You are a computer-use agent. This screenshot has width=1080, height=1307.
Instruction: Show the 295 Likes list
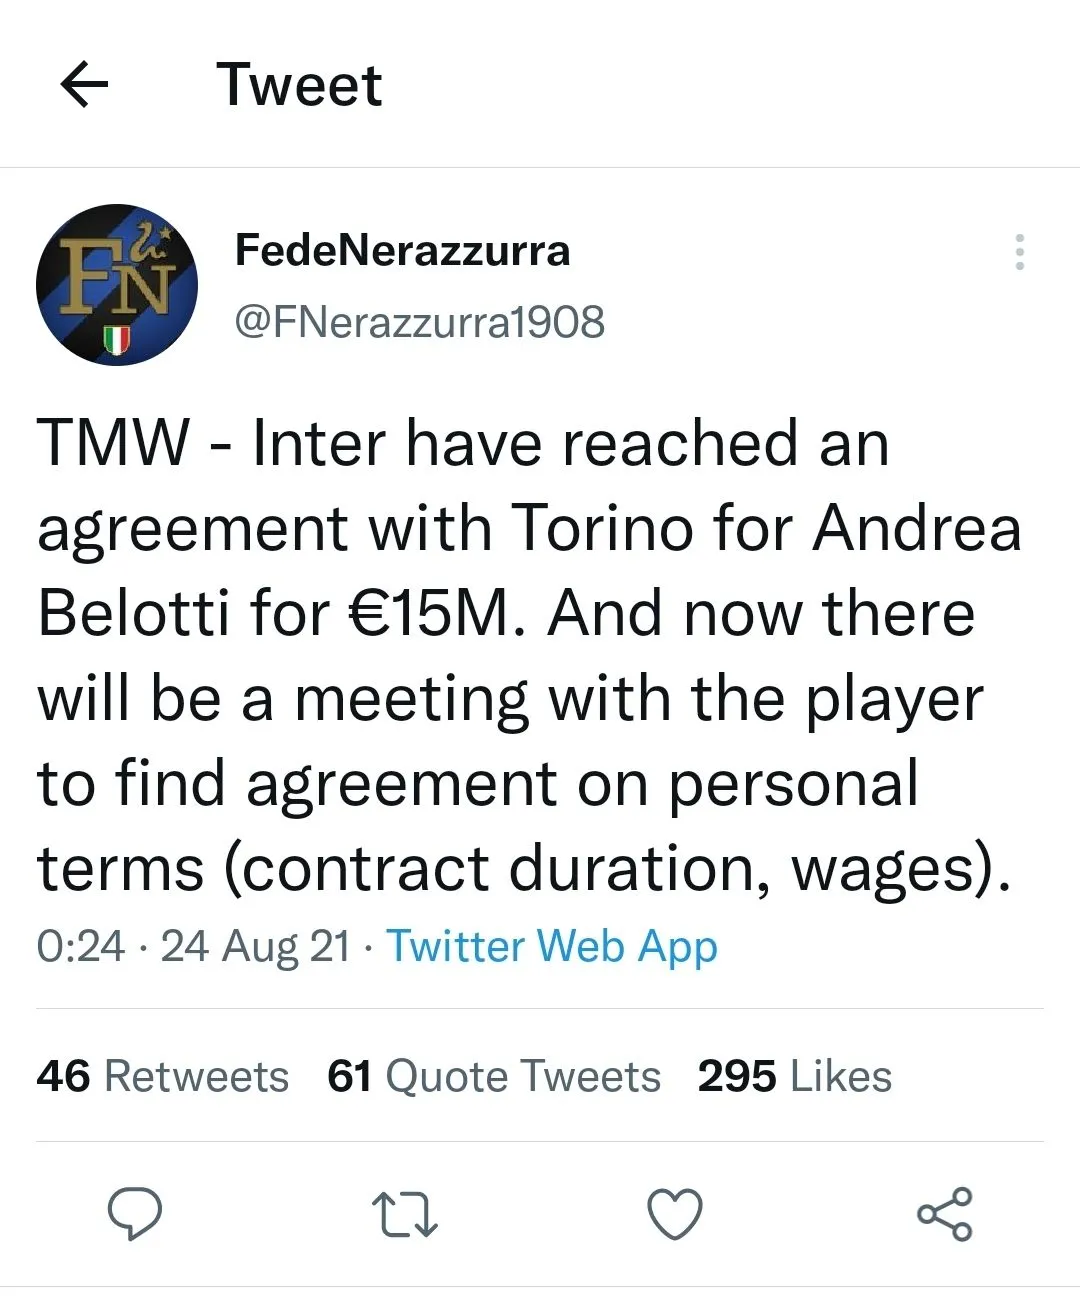coord(794,1077)
